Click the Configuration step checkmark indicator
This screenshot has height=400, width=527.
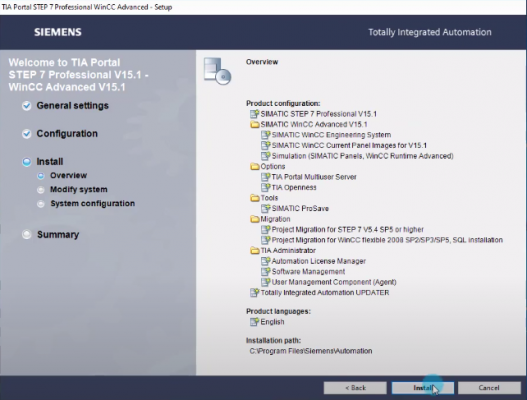[x=27, y=134]
